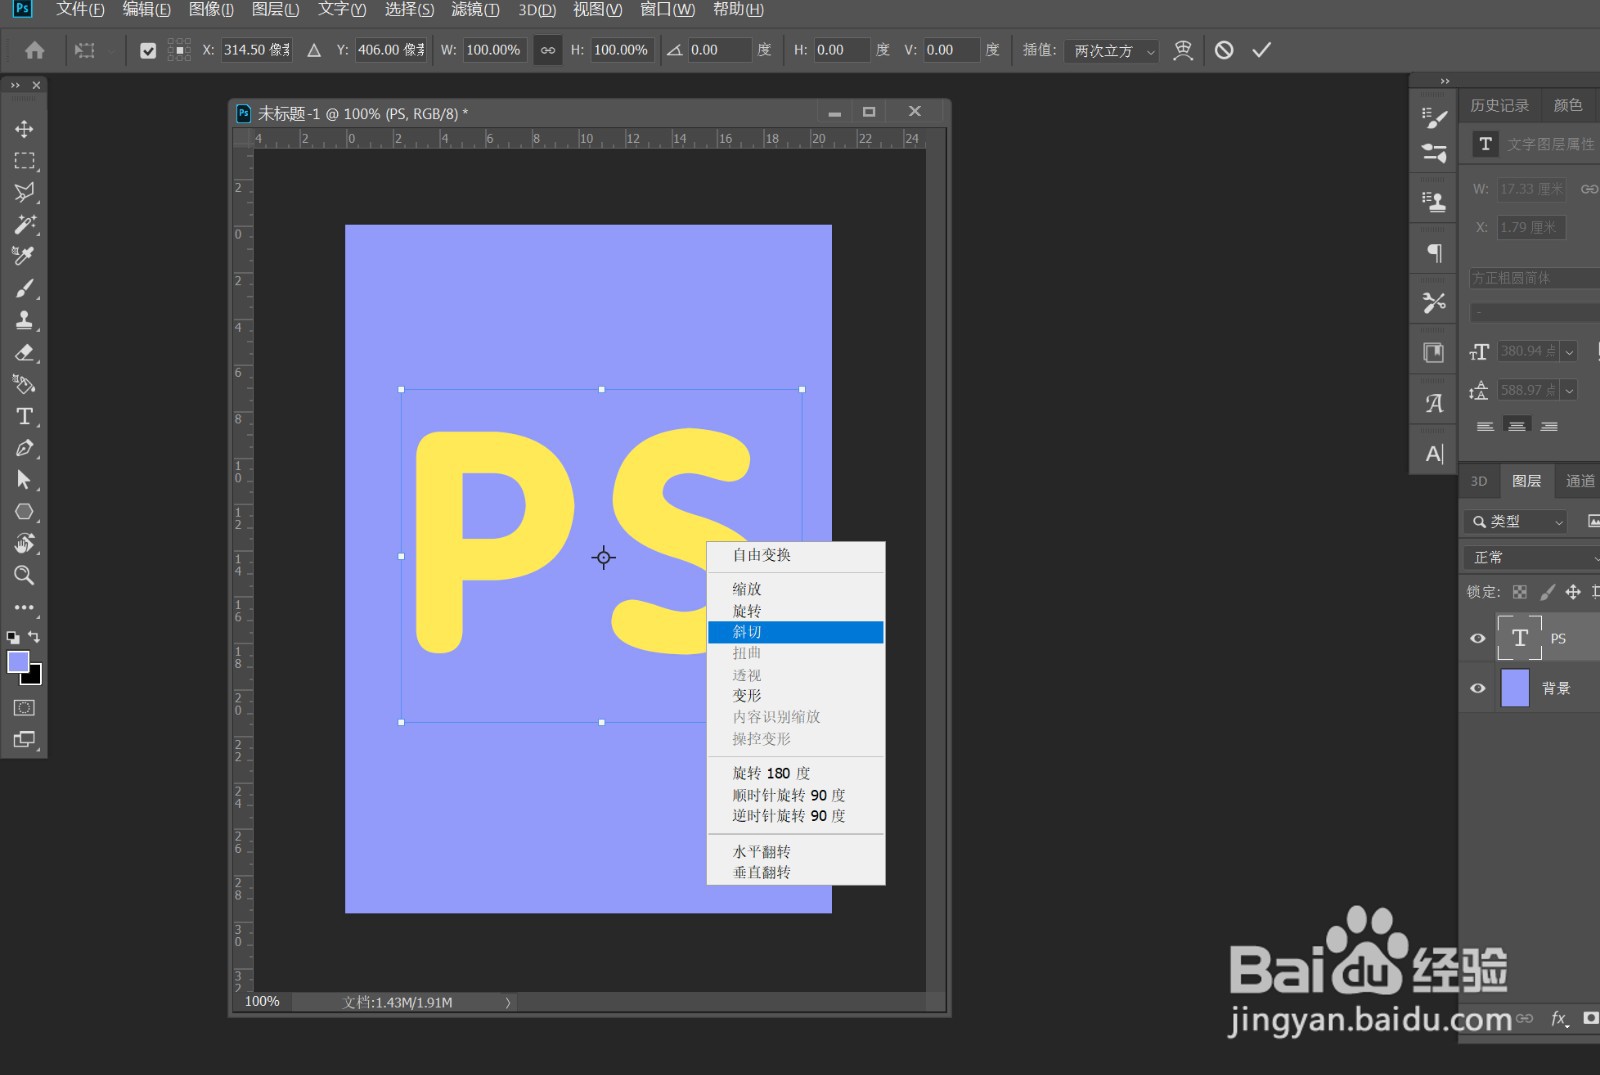Open the Paragraph panel icon
This screenshot has width=1600, height=1075.
pos(1434,253)
